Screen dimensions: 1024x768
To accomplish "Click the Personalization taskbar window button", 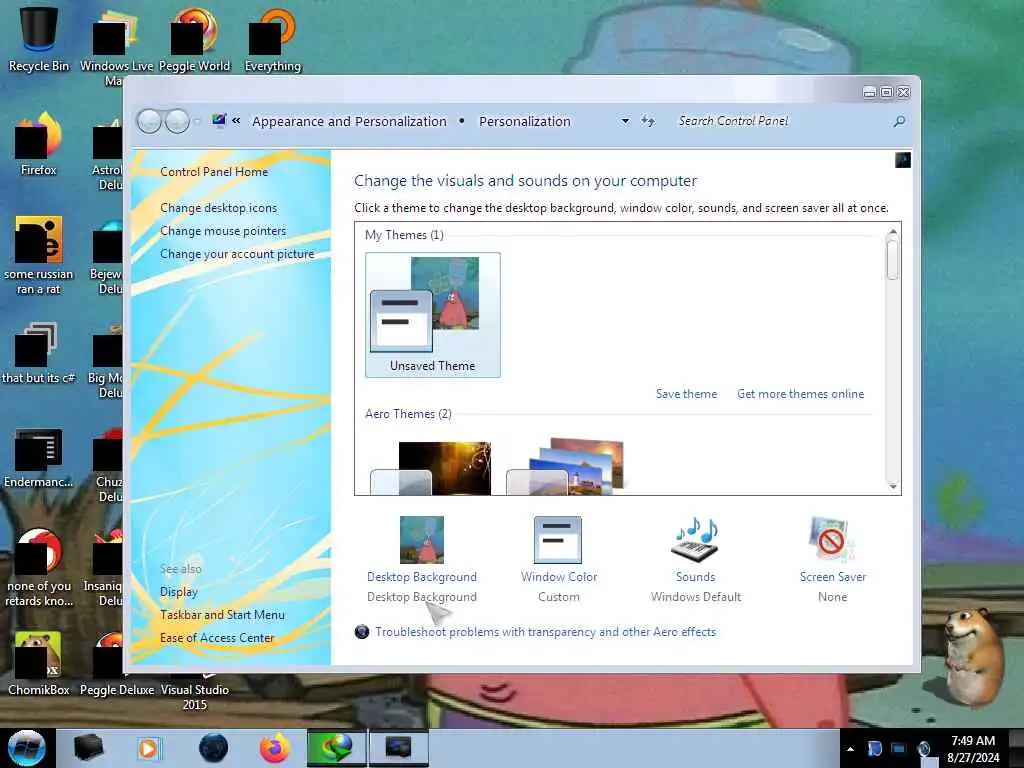I will pos(399,748).
